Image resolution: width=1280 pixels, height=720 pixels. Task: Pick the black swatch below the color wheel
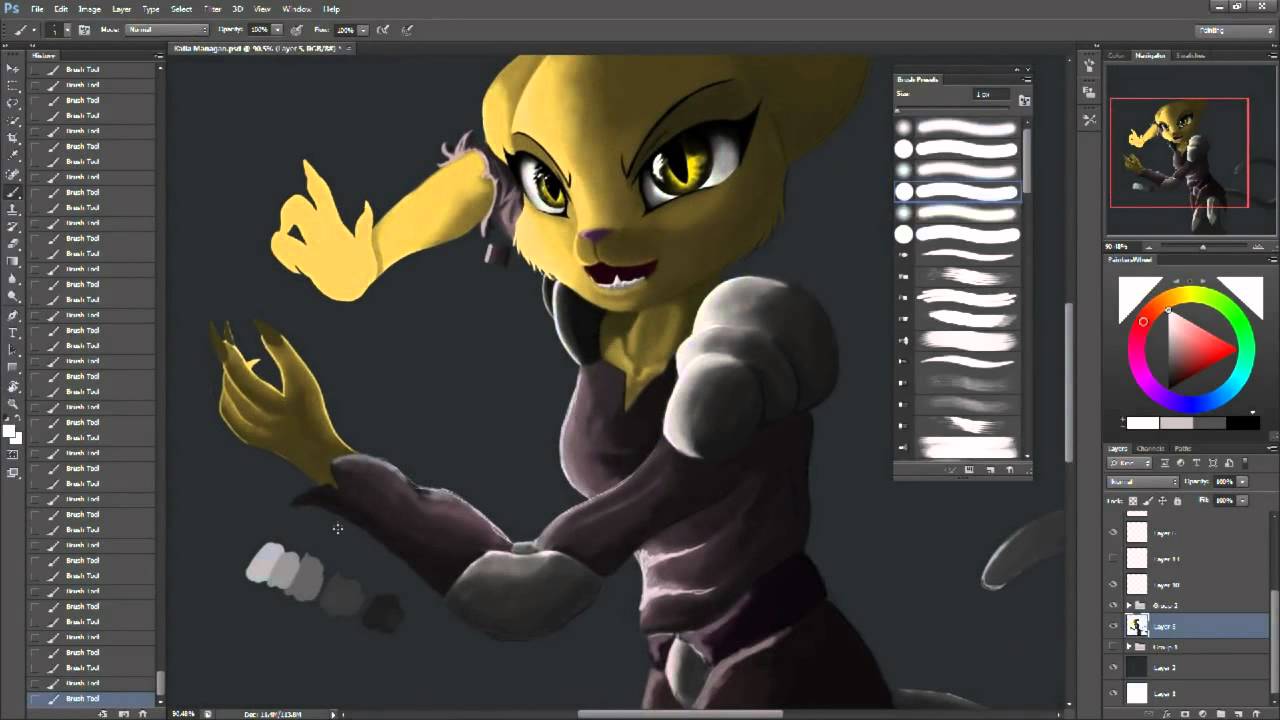(1243, 423)
